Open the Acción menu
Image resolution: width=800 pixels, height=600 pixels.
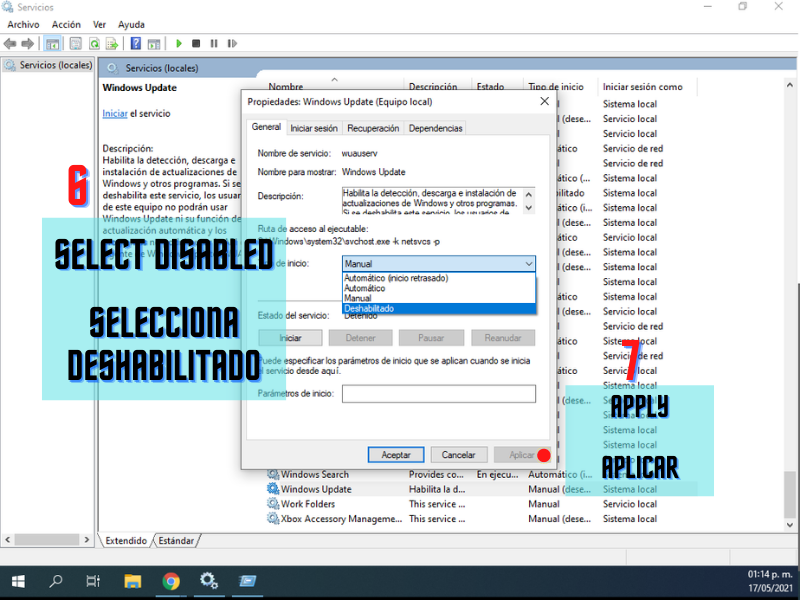66,24
